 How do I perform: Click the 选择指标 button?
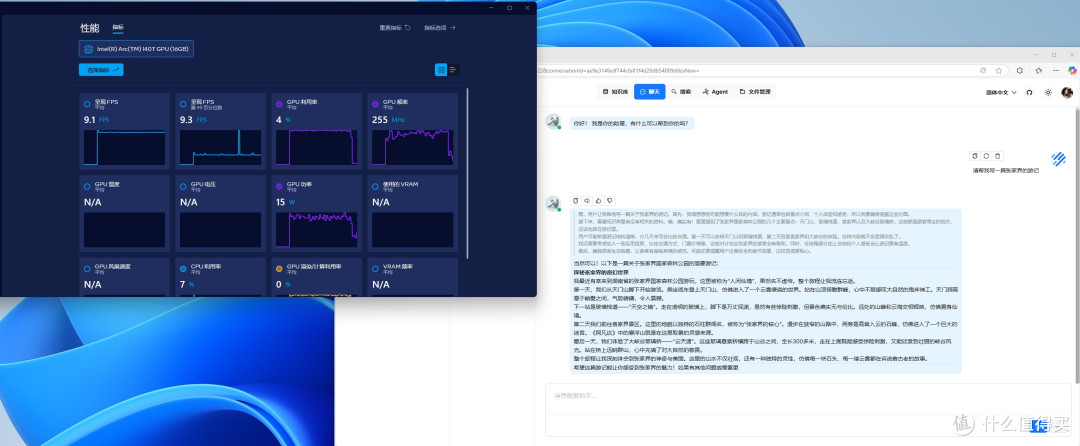(x=101, y=70)
